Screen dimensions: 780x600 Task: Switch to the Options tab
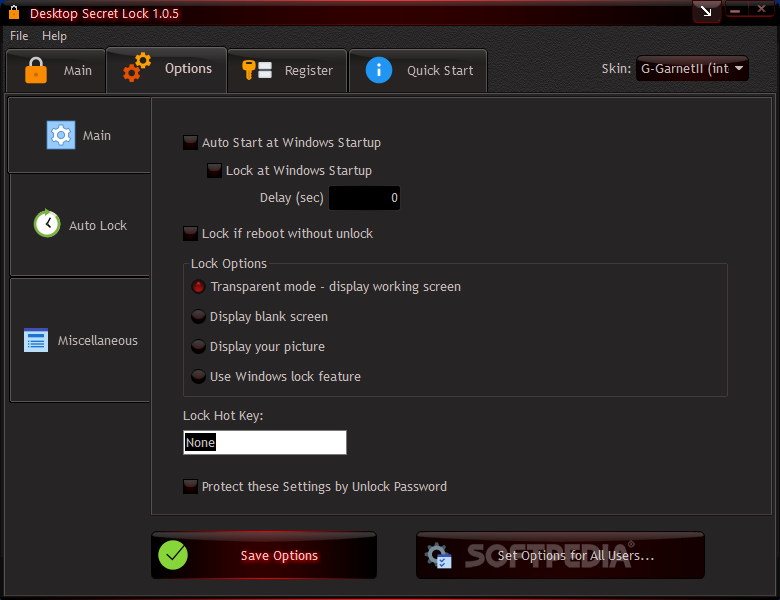click(x=167, y=69)
